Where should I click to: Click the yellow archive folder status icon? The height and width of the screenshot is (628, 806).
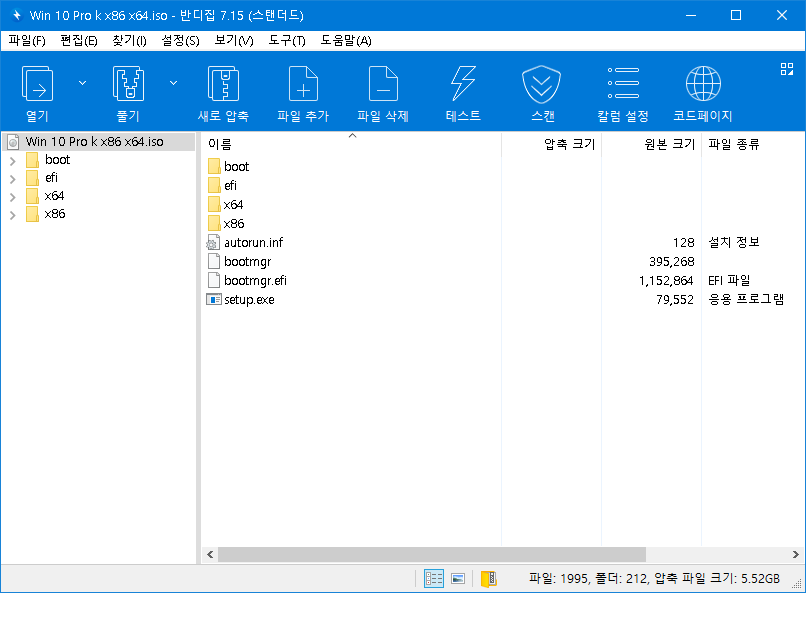488,579
